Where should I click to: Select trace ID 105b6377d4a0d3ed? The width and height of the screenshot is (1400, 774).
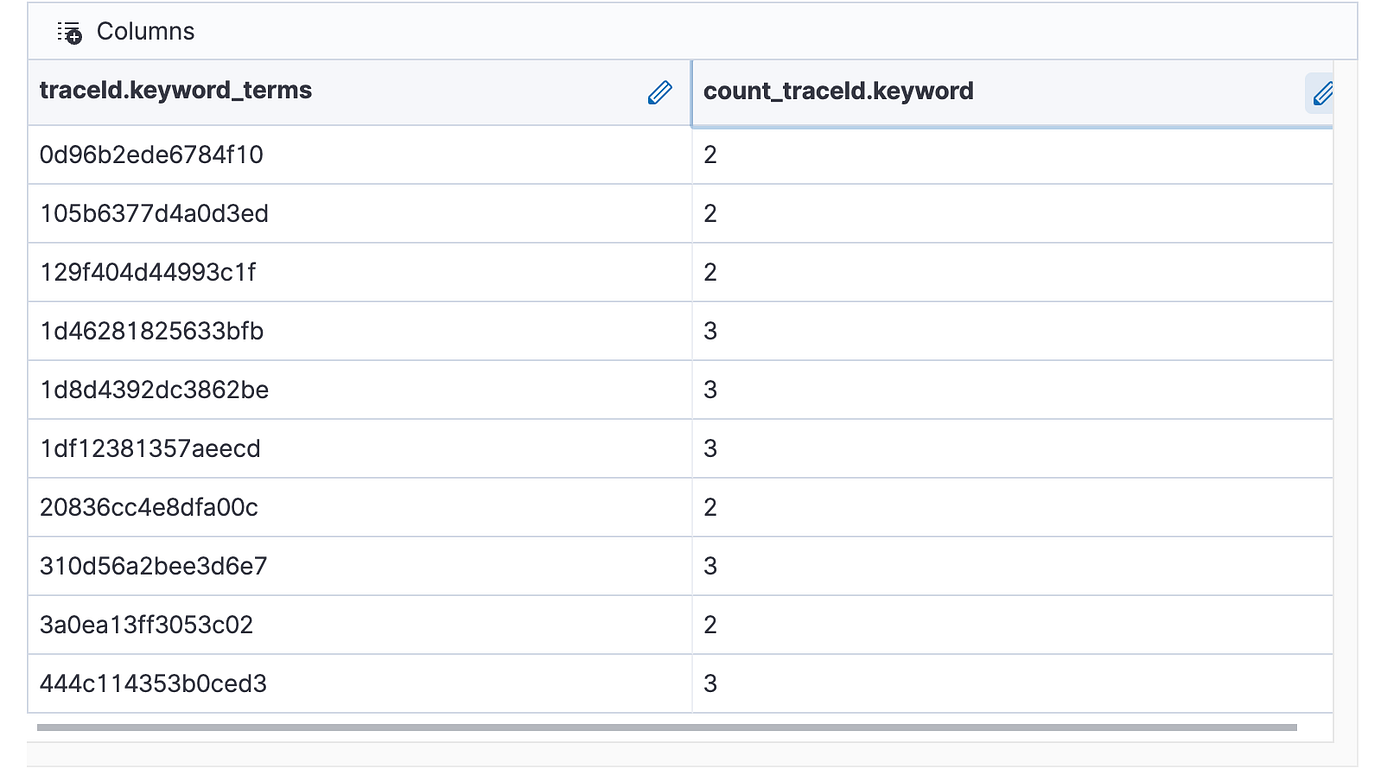(x=154, y=214)
